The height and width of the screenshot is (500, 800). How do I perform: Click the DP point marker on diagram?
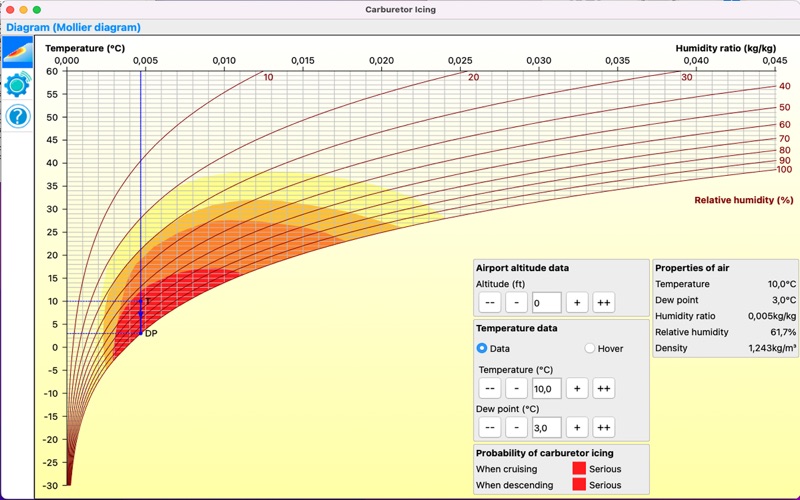pos(141,333)
